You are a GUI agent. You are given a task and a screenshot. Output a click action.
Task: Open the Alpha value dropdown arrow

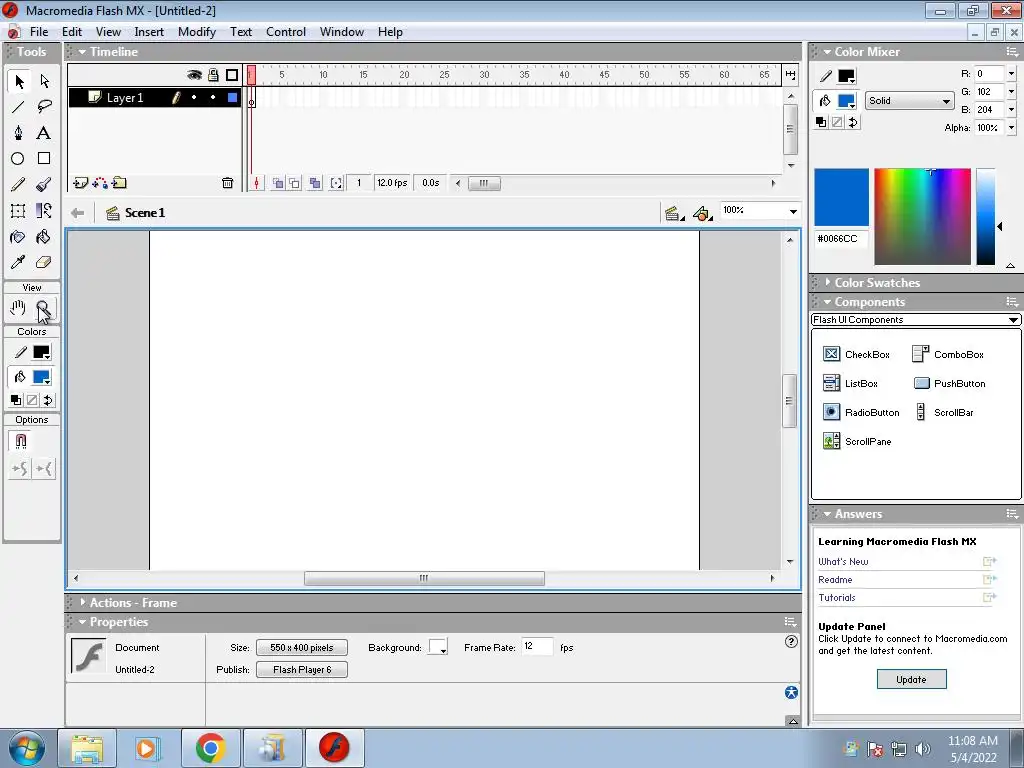pyautogui.click(x=1012, y=128)
